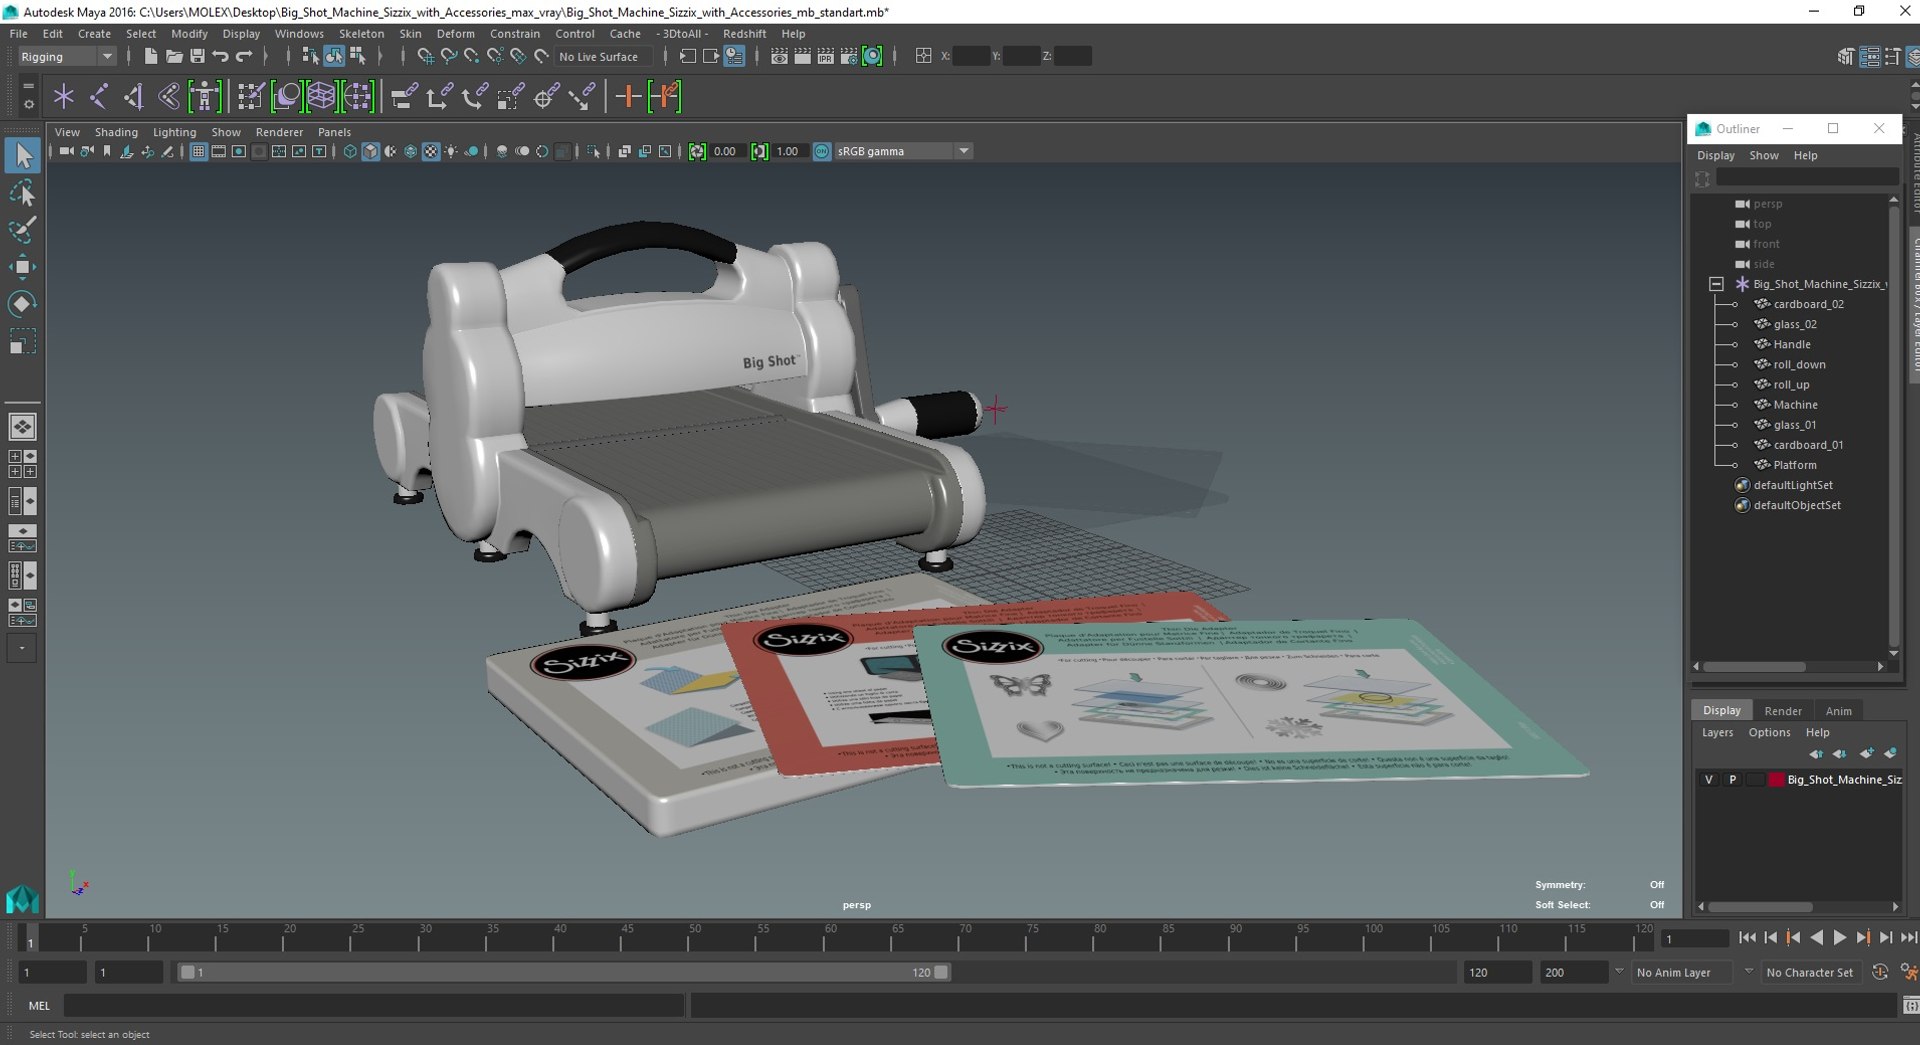The height and width of the screenshot is (1045, 1920).
Task: Click the current frame input field
Action: tap(1695, 938)
